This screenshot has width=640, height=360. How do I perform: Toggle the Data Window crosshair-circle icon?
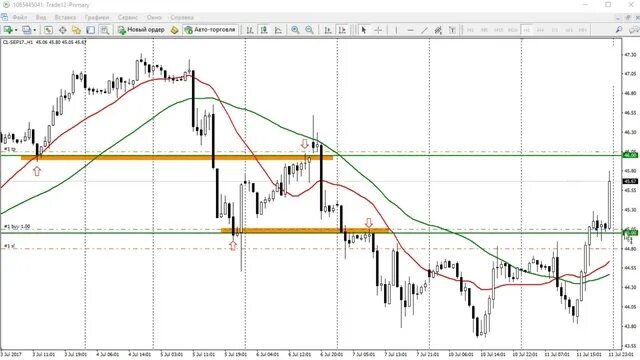(62, 30)
